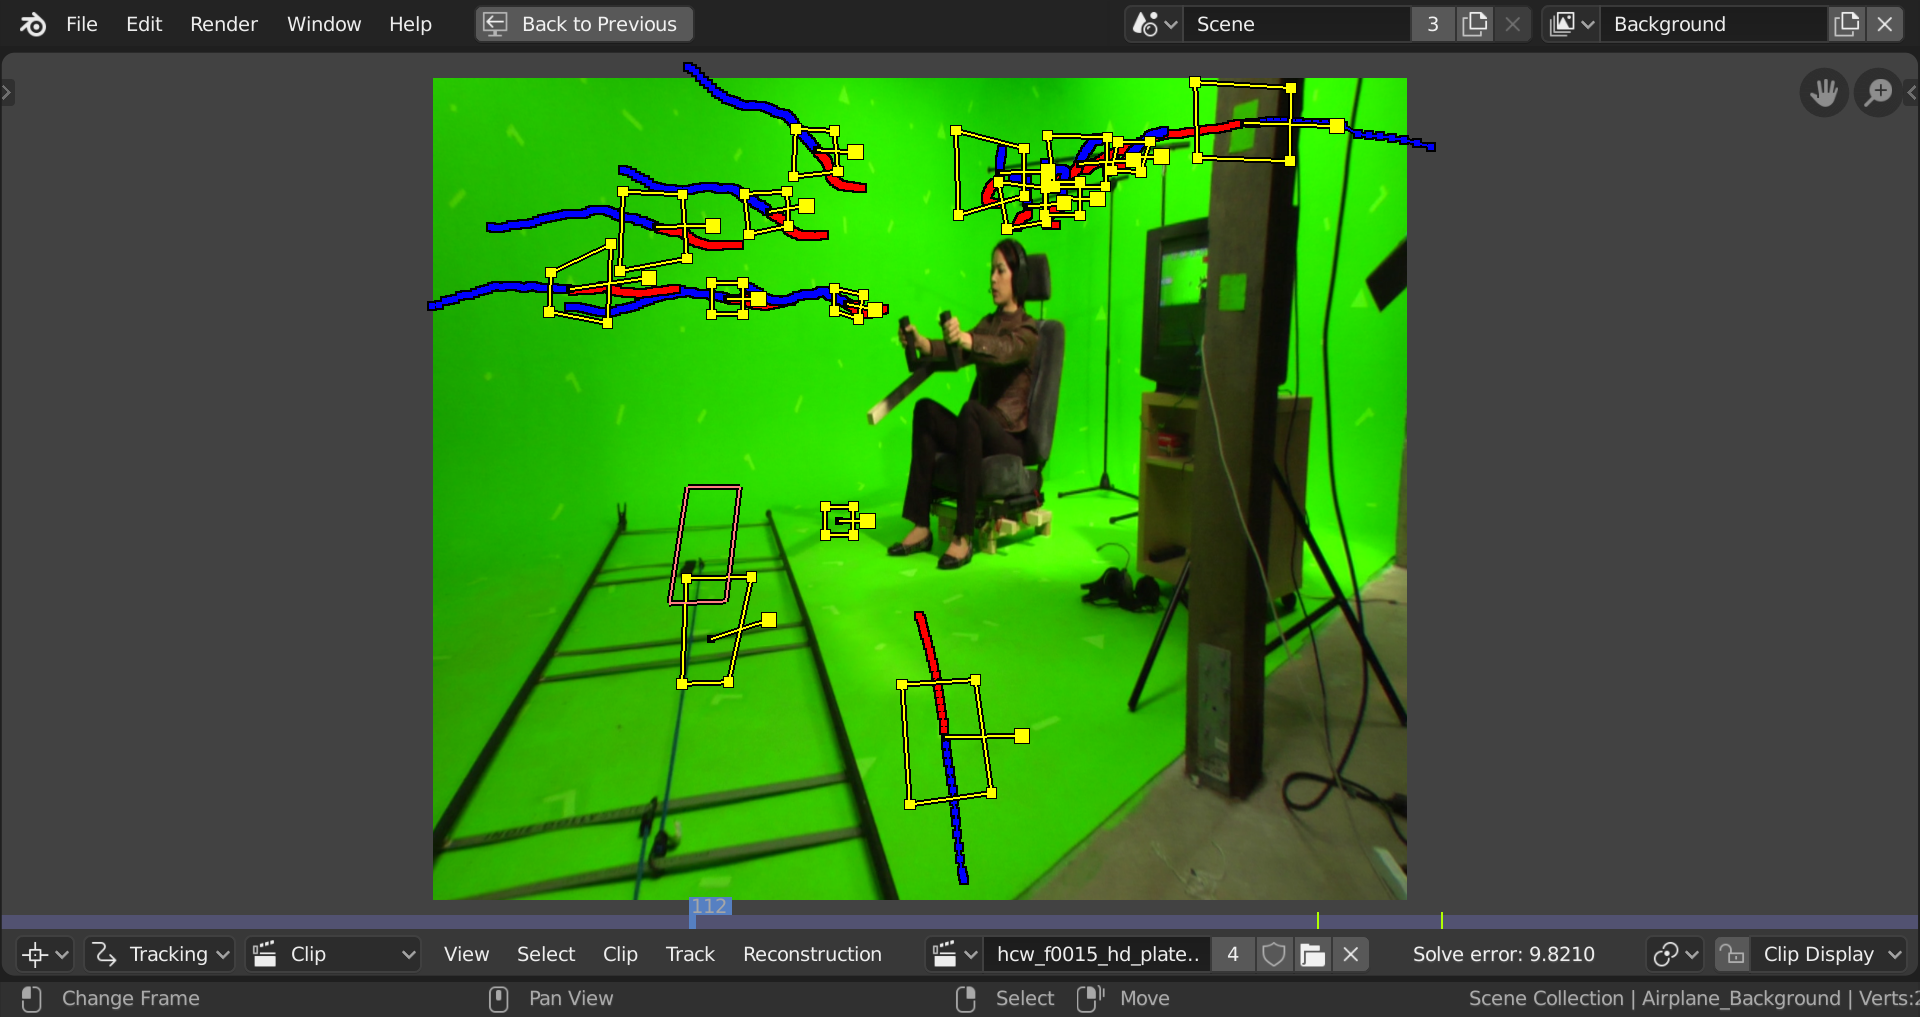Toggle the lock icon beside Clip Display

[1732, 954]
